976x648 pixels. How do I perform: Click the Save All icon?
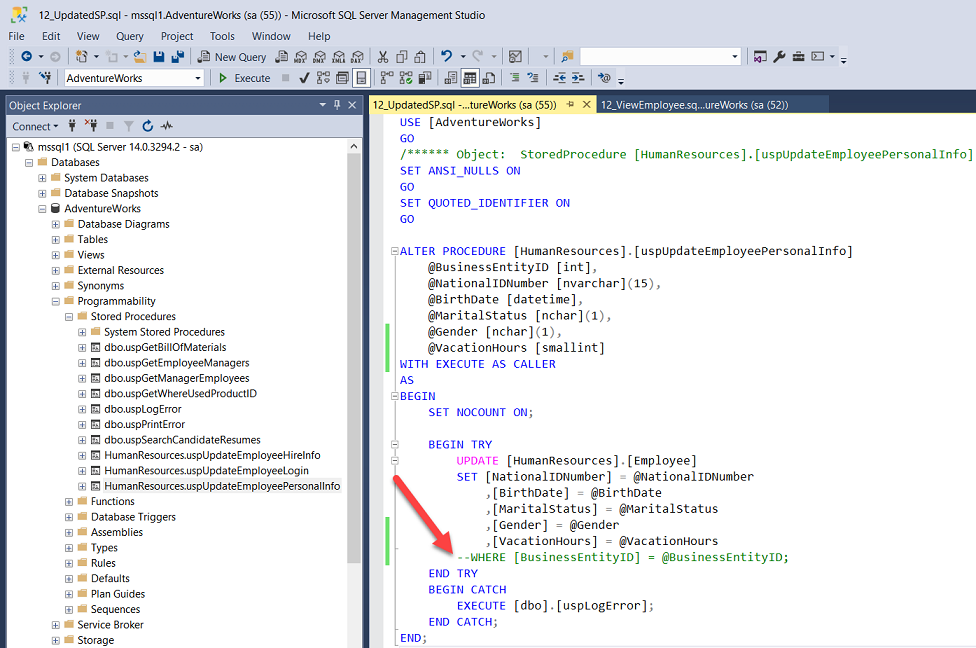coord(177,57)
